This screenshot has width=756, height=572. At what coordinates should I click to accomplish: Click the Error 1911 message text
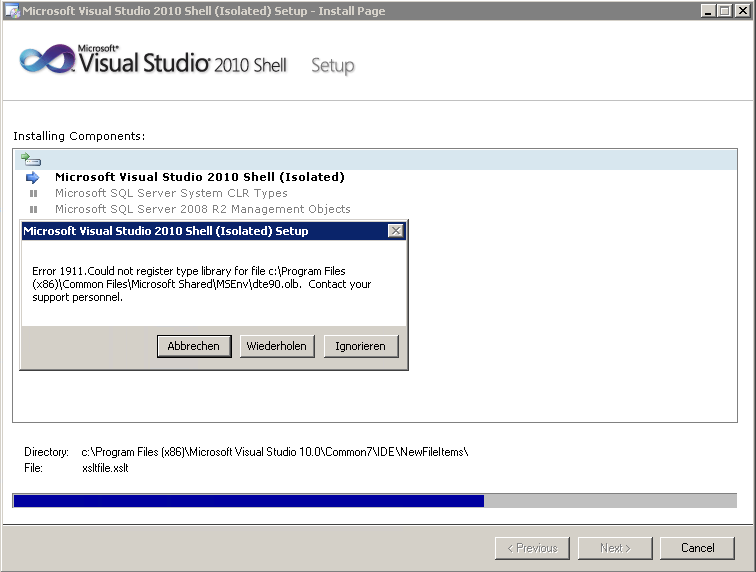[x=202, y=284]
